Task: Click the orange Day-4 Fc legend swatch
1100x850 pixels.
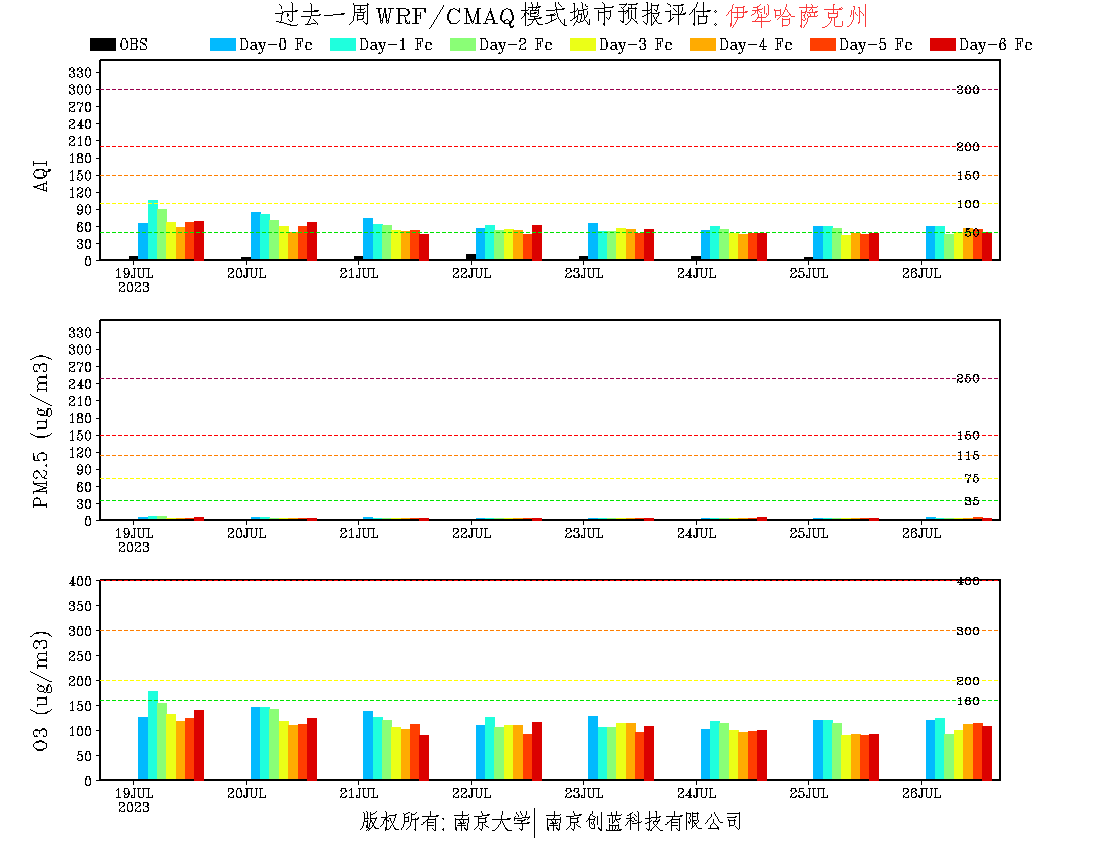Action: point(702,44)
